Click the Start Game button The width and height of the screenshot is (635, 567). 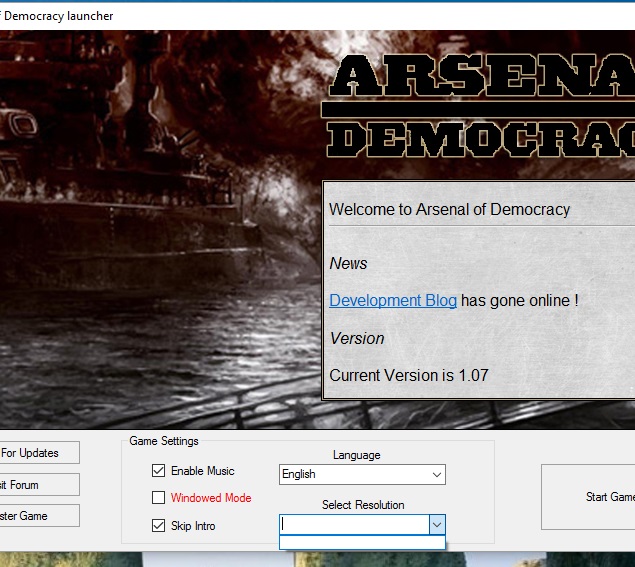(x=589, y=497)
